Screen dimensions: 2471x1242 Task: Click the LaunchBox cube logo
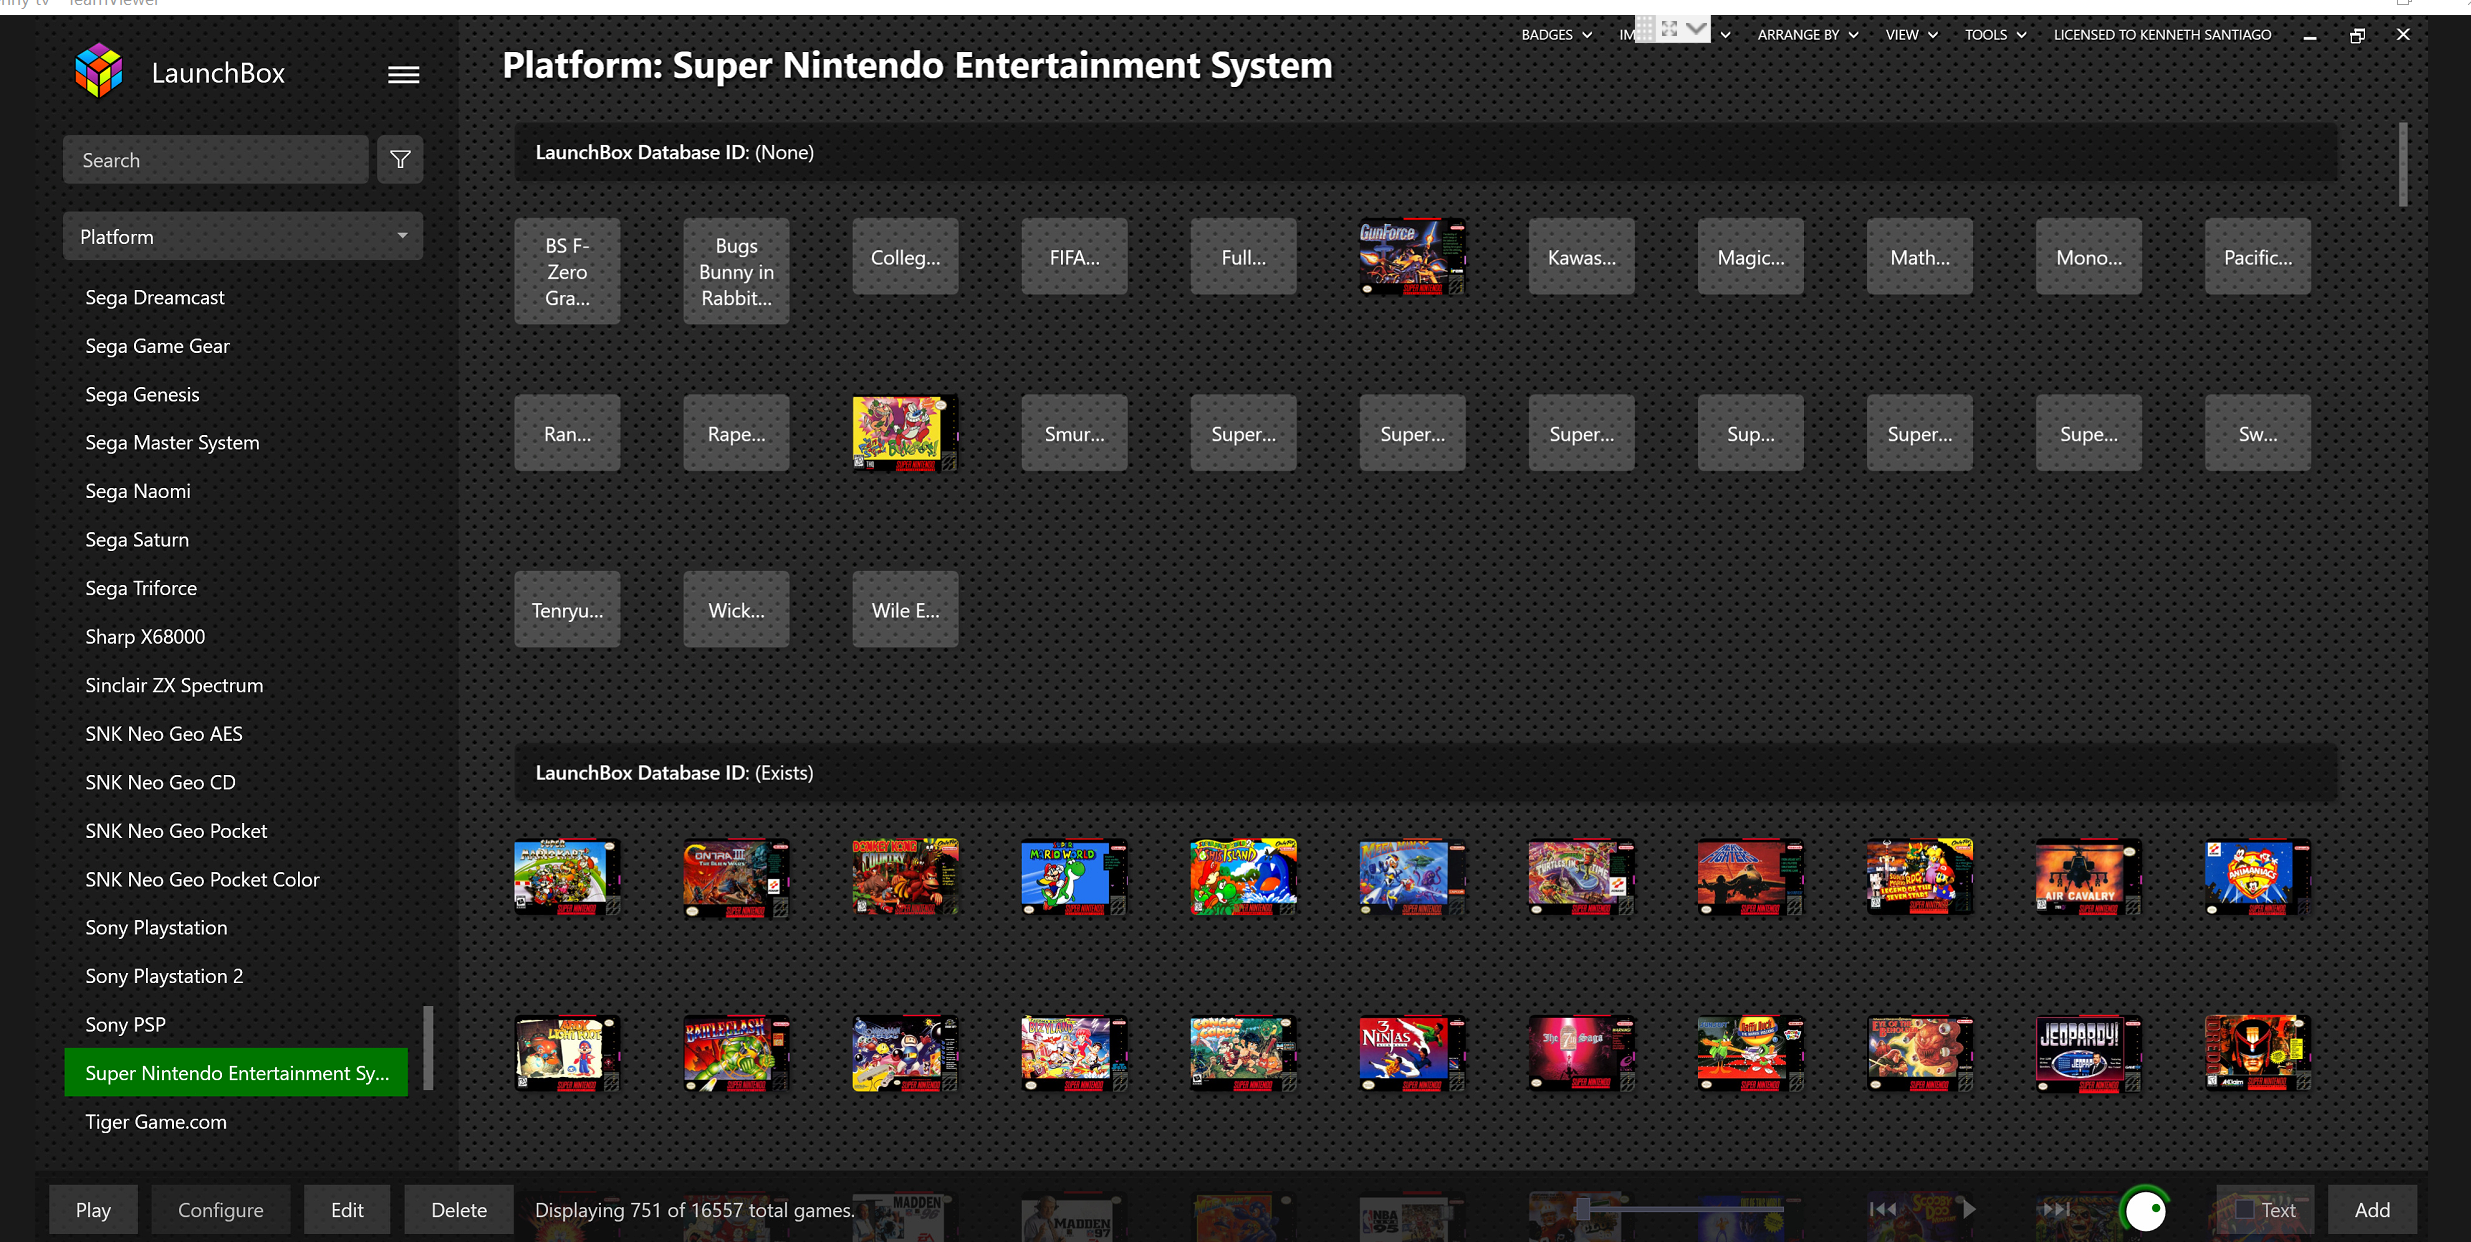pos(99,71)
